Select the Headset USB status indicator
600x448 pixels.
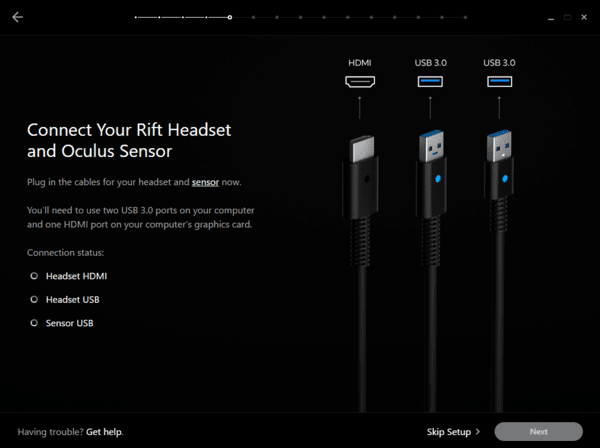click(34, 299)
